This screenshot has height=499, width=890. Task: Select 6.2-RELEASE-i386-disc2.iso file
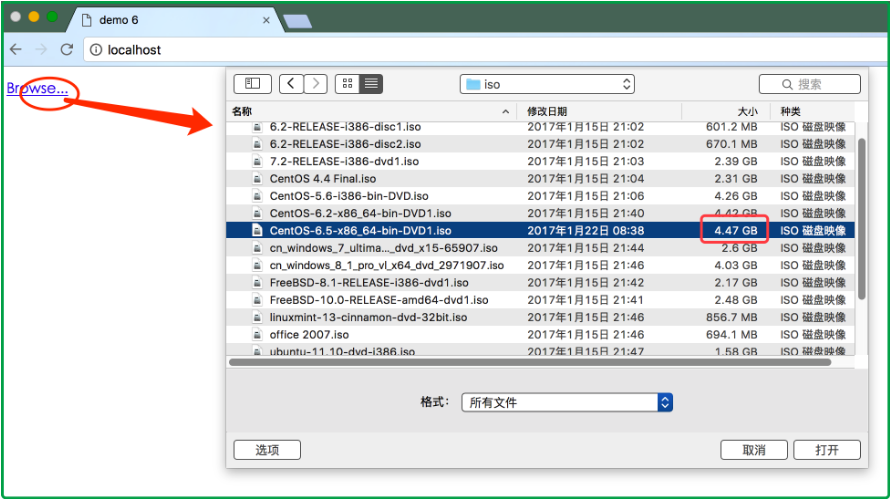click(x=540, y=144)
